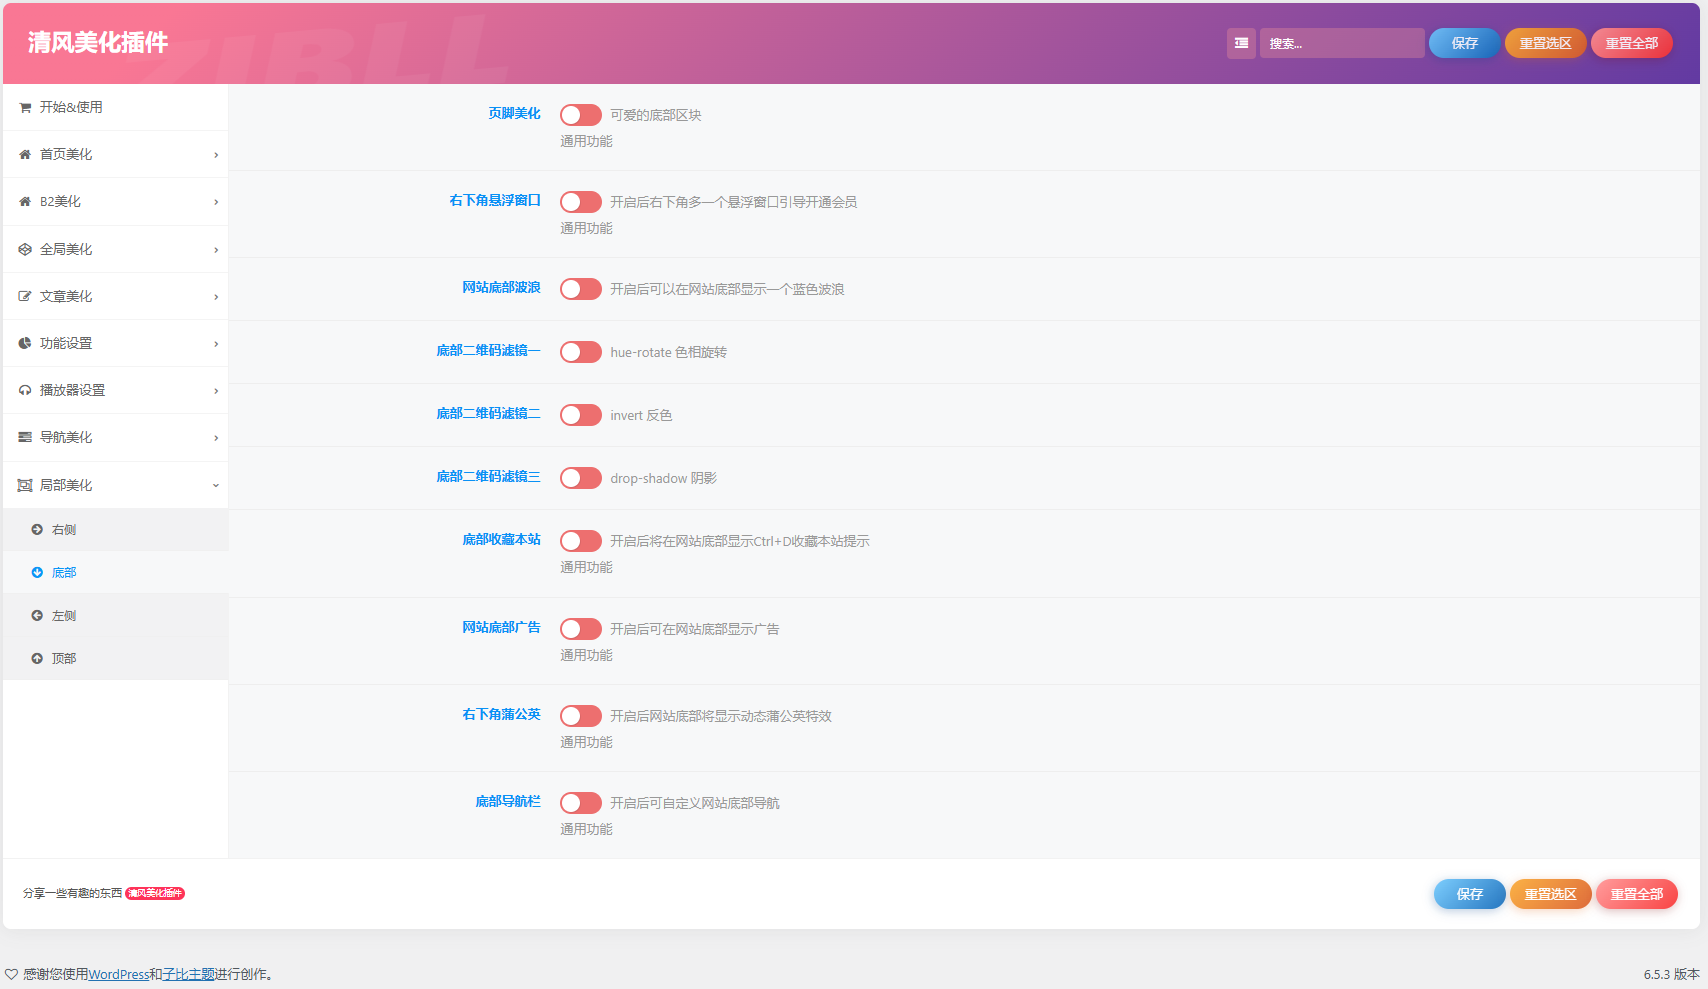The height and width of the screenshot is (989, 1708).
Task: Click the globe icon for 全局美化
Action: [x=25, y=248]
